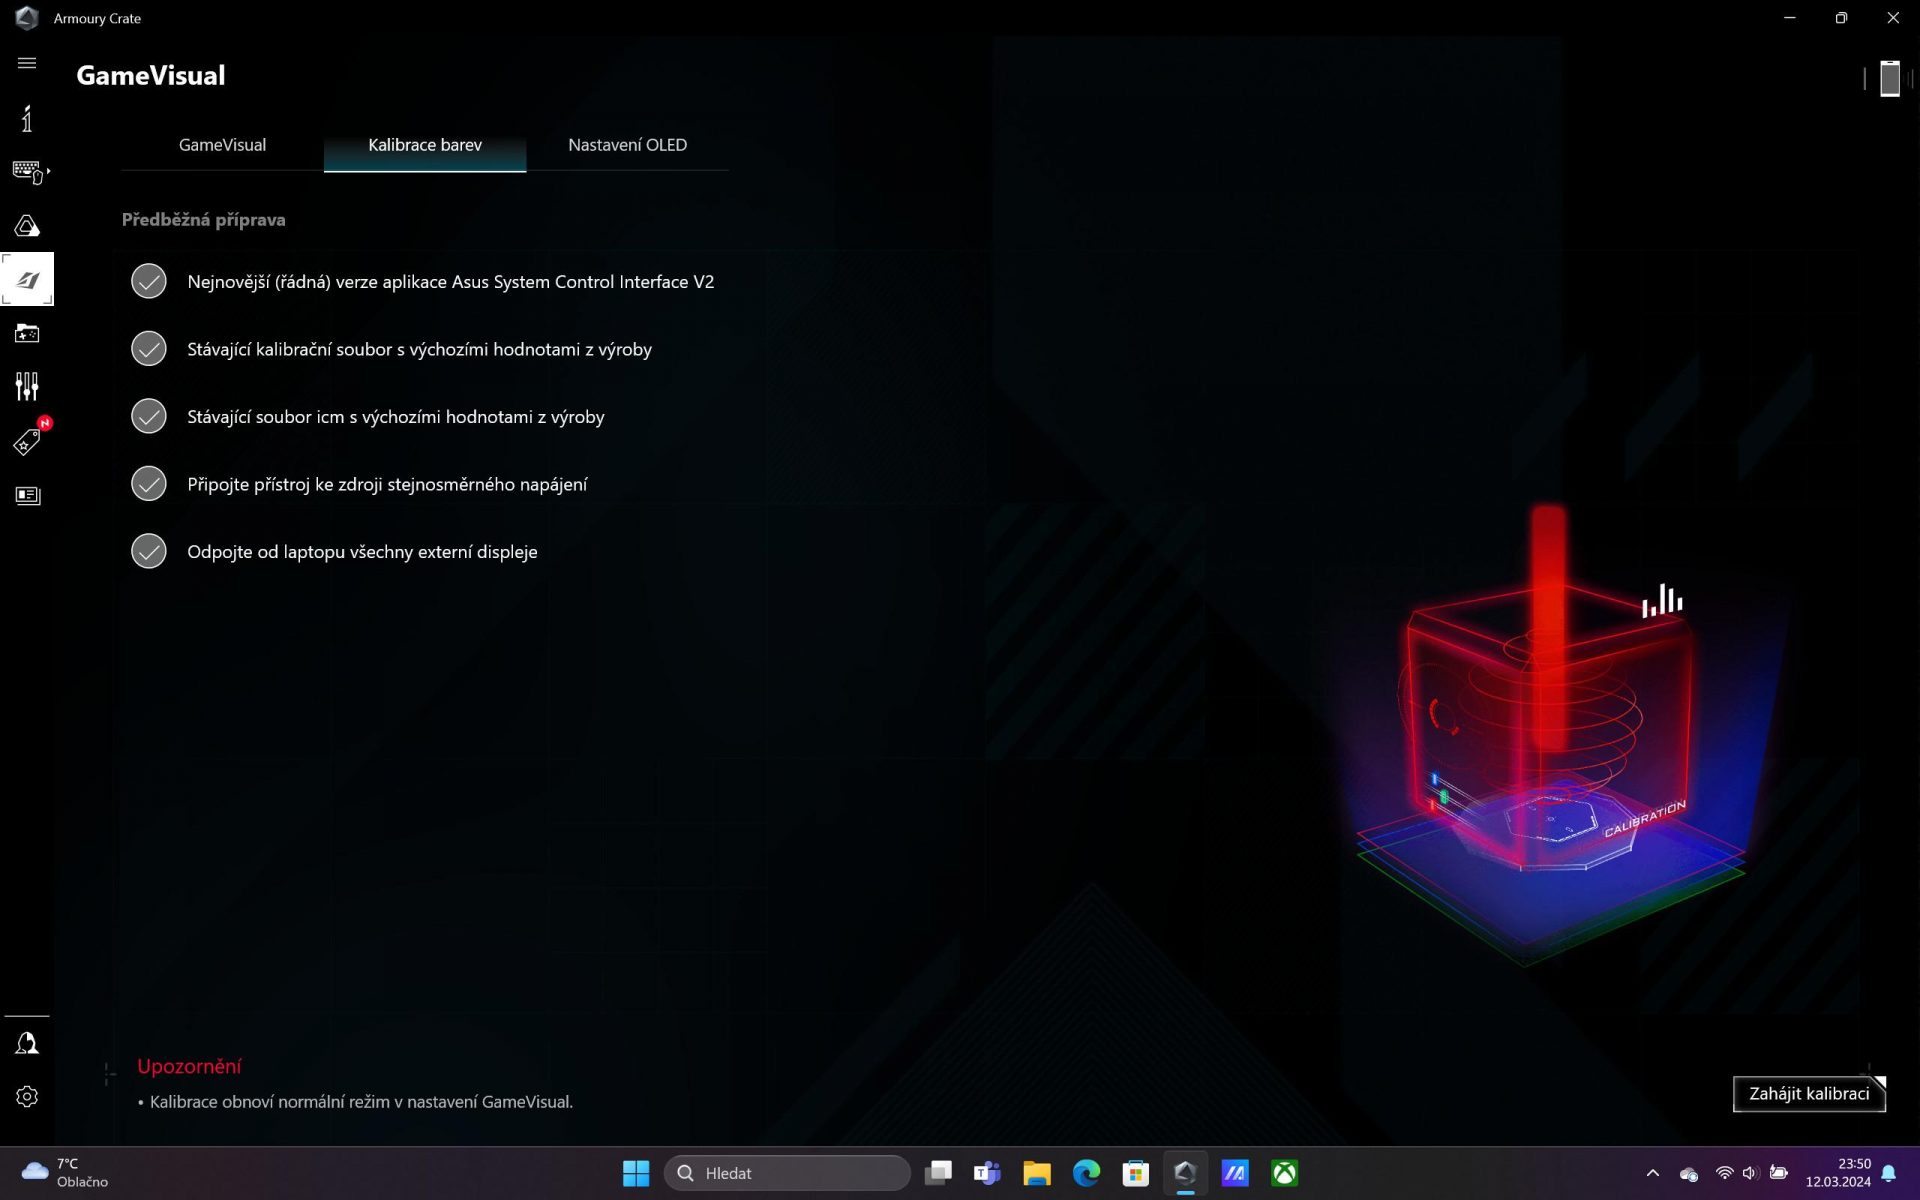
Task: Open Wi-Fi network tray icon
Action: click(x=1724, y=1173)
